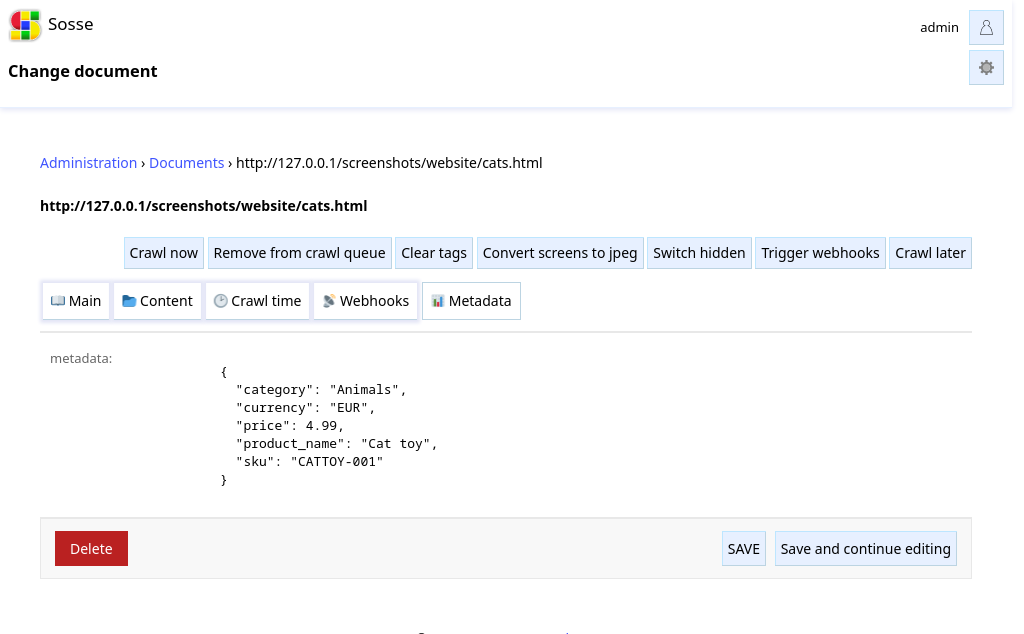Switch to the Content tab
The width and height of the screenshot is (1024, 634).
click(x=157, y=301)
